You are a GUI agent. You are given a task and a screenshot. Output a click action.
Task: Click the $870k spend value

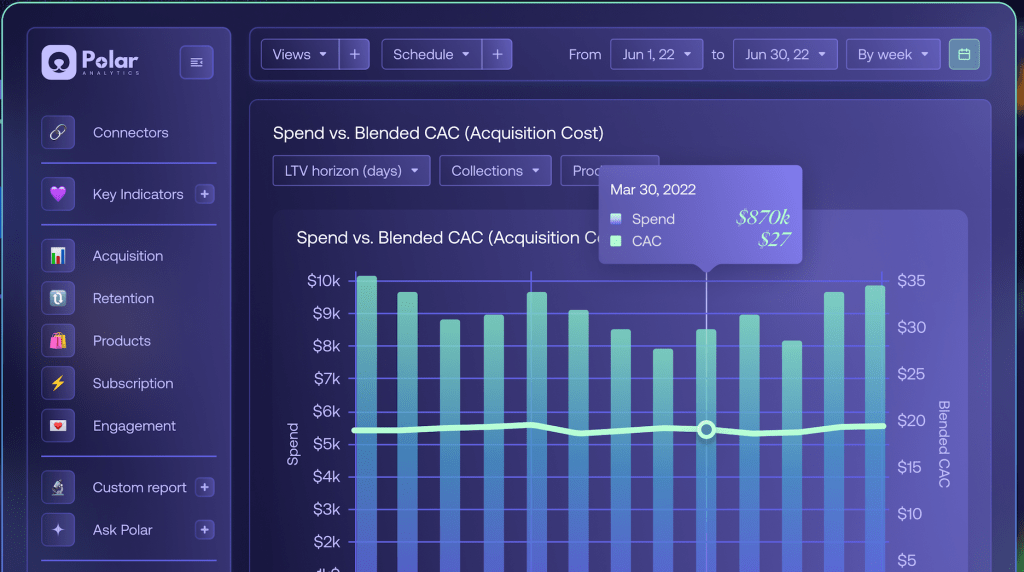(x=763, y=217)
